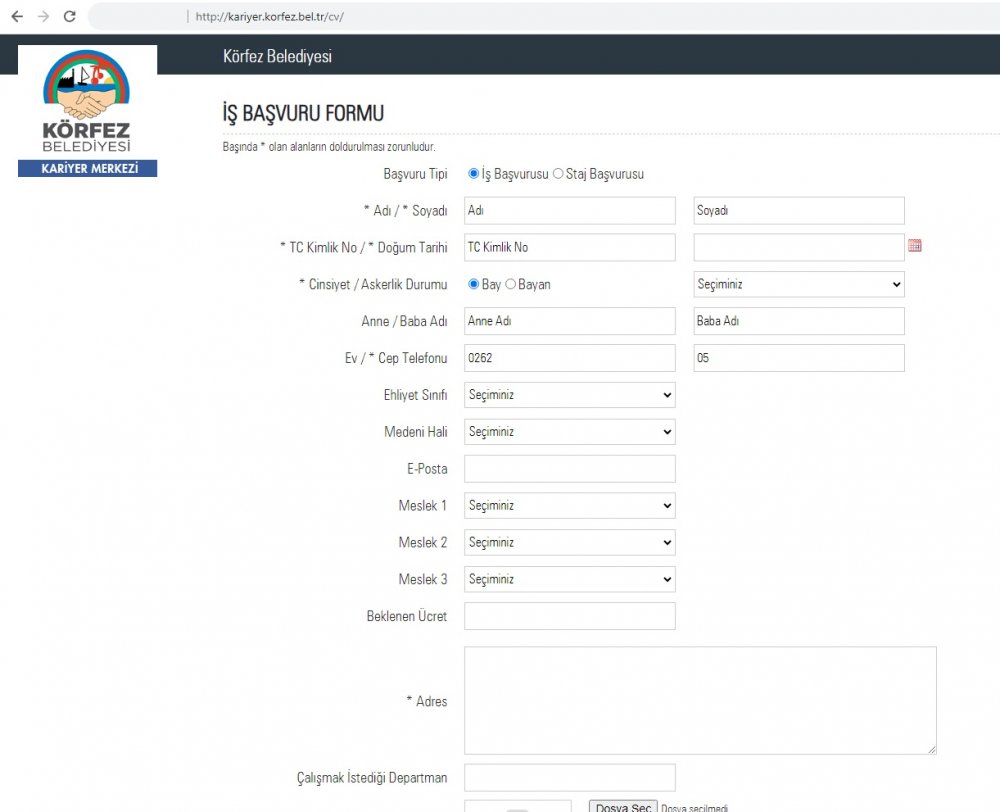Open the Askerlik Durumu dropdown

click(x=798, y=284)
